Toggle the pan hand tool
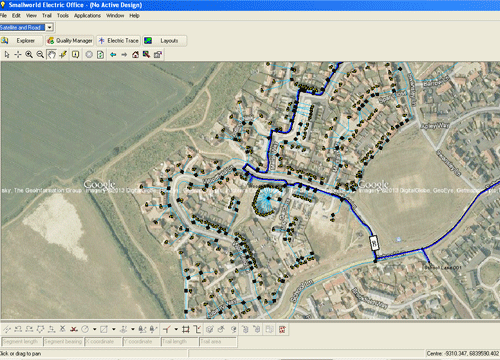The image size is (500, 360). click(x=51, y=55)
